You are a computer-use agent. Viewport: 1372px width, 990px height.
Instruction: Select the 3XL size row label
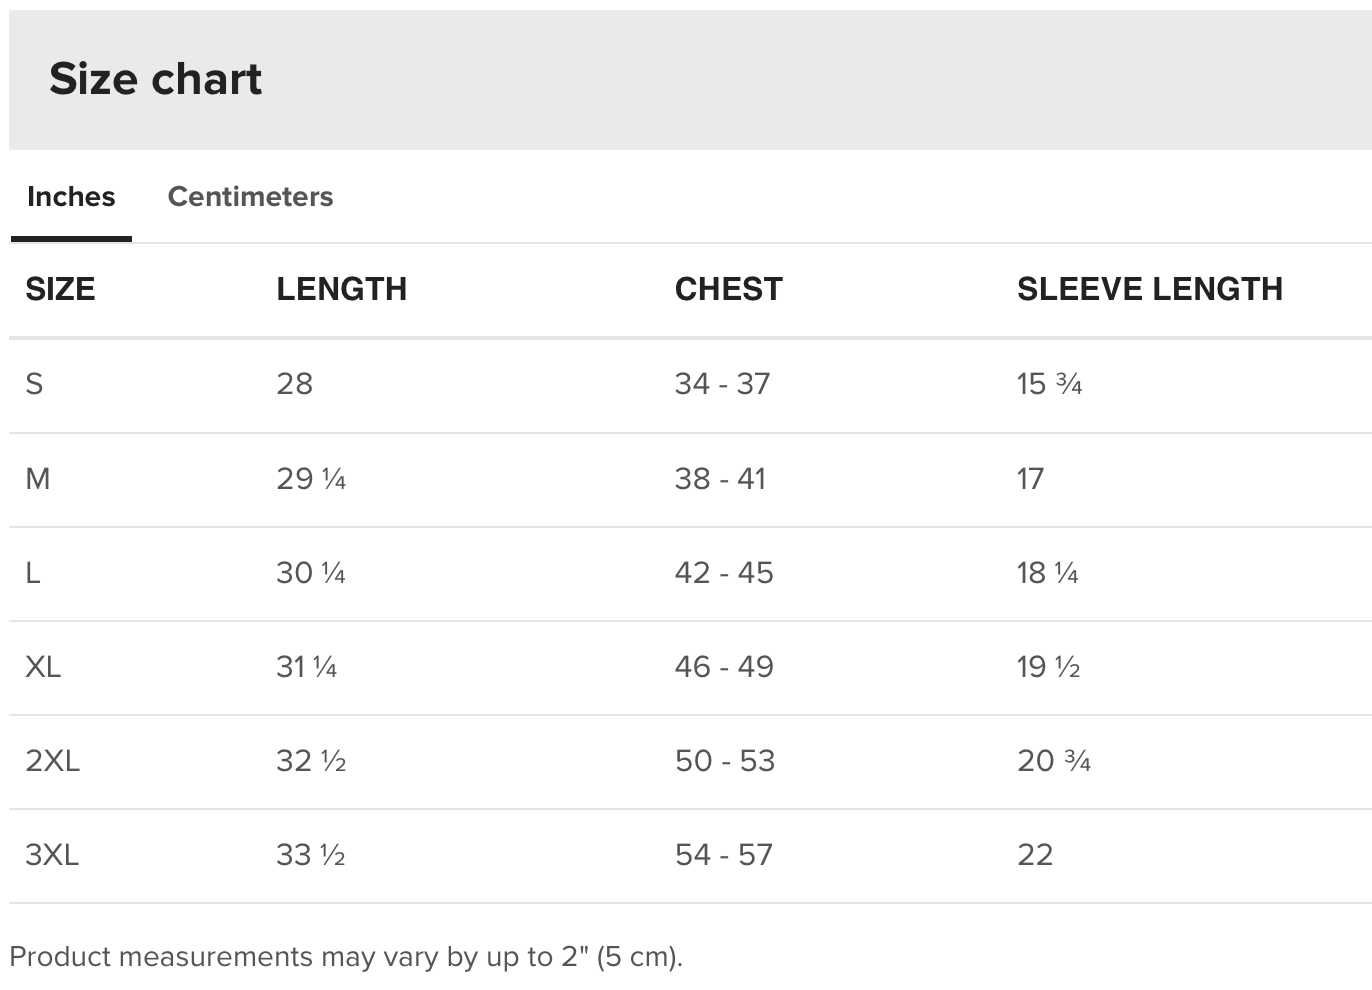click(x=52, y=855)
